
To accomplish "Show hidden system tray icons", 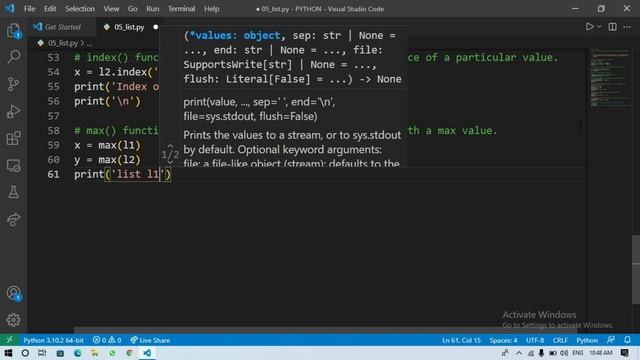I will pos(519,353).
